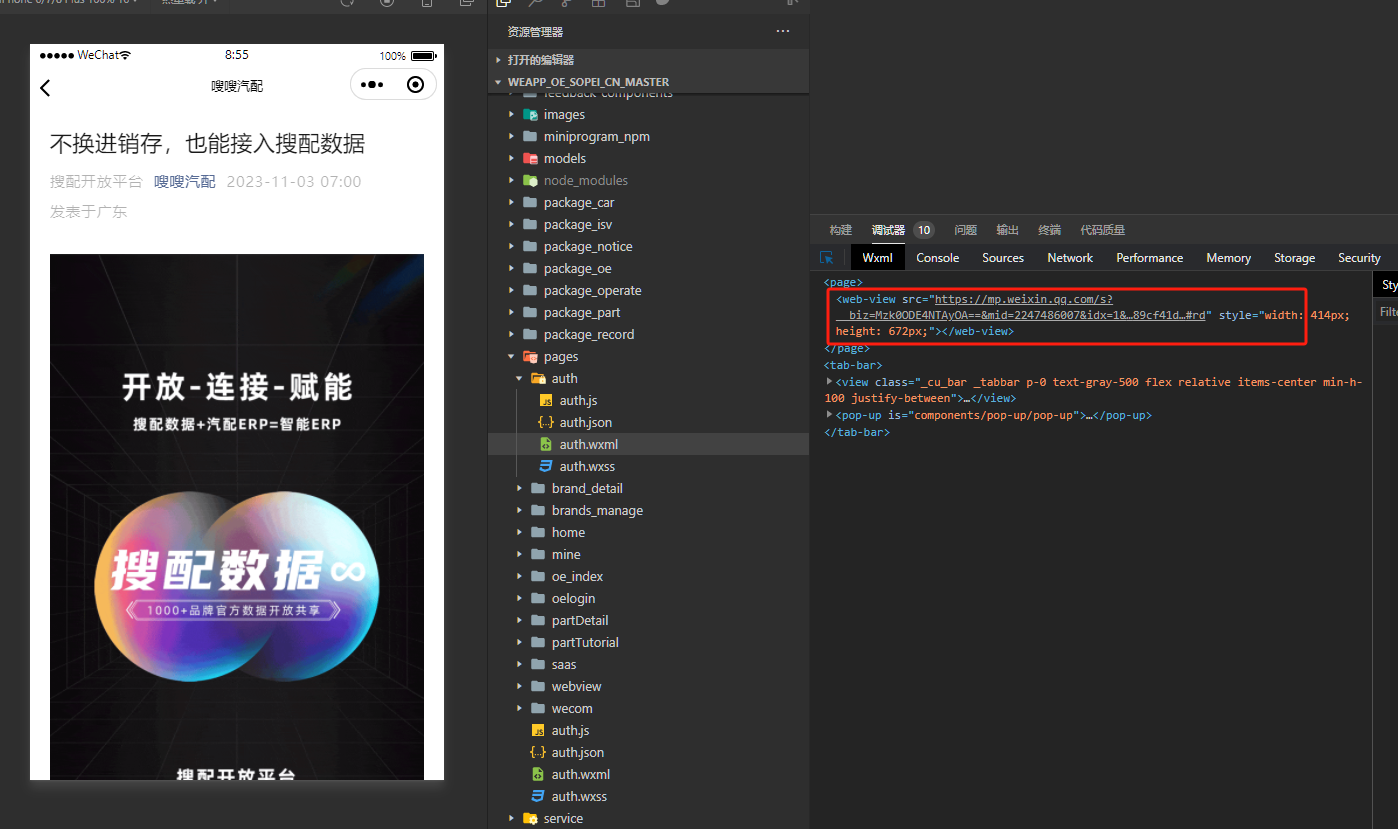Switch to the Console debugger tab
The image size is (1398, 829).
click(938, 258)
